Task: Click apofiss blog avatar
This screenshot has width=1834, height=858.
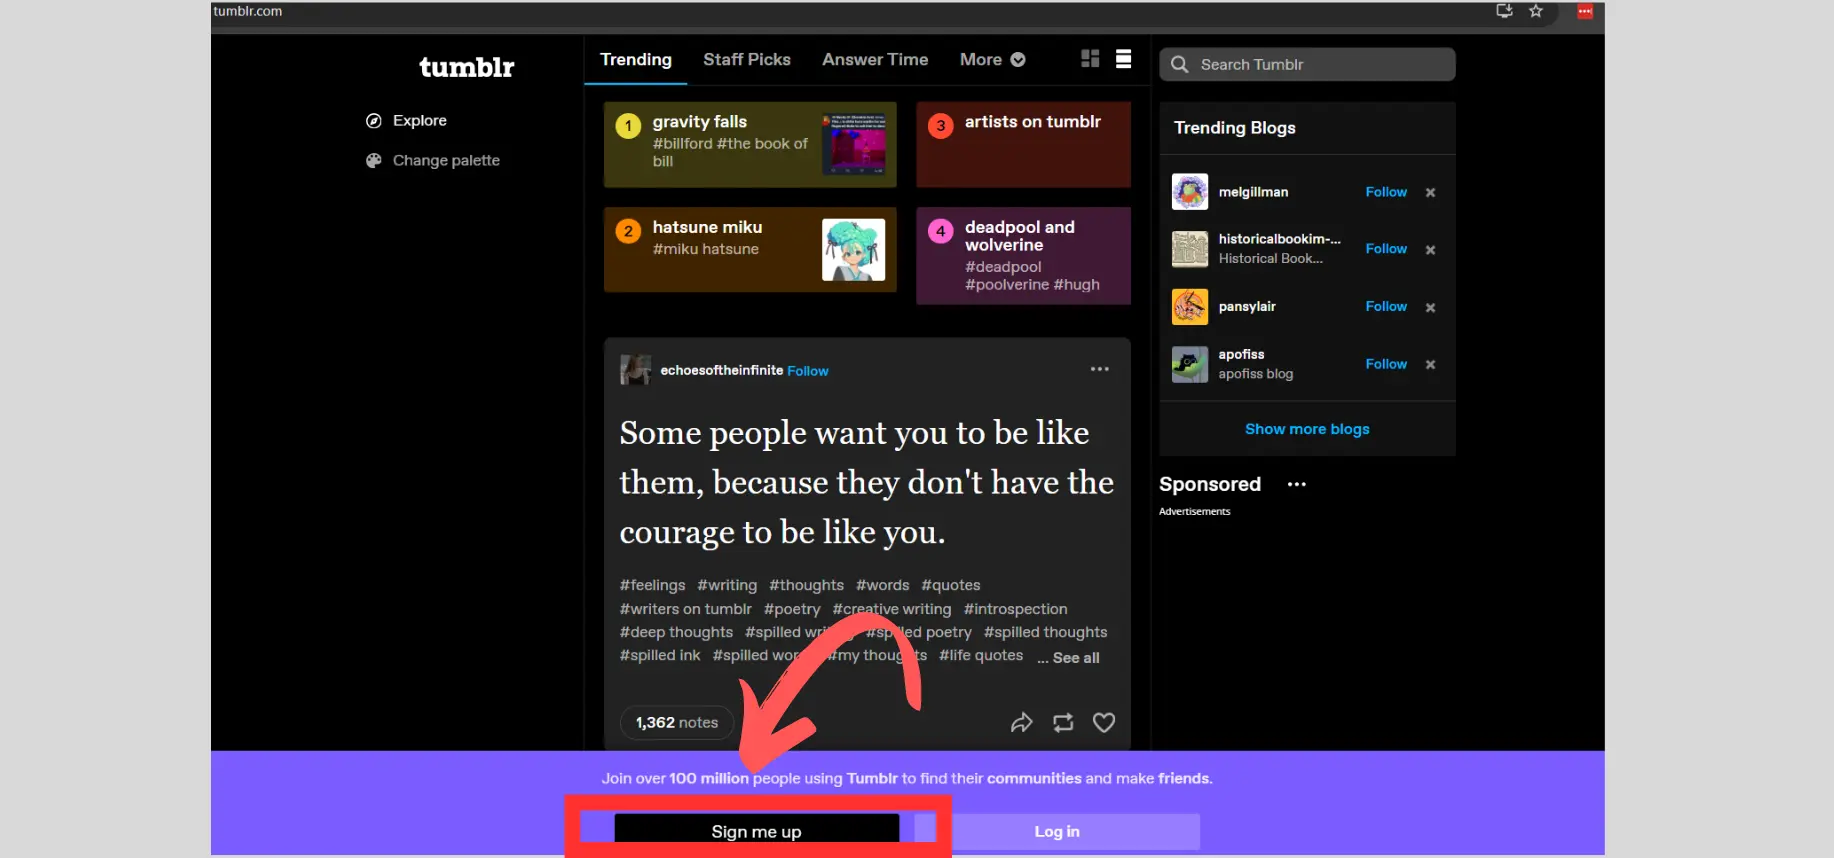Action: point(1190,364)
